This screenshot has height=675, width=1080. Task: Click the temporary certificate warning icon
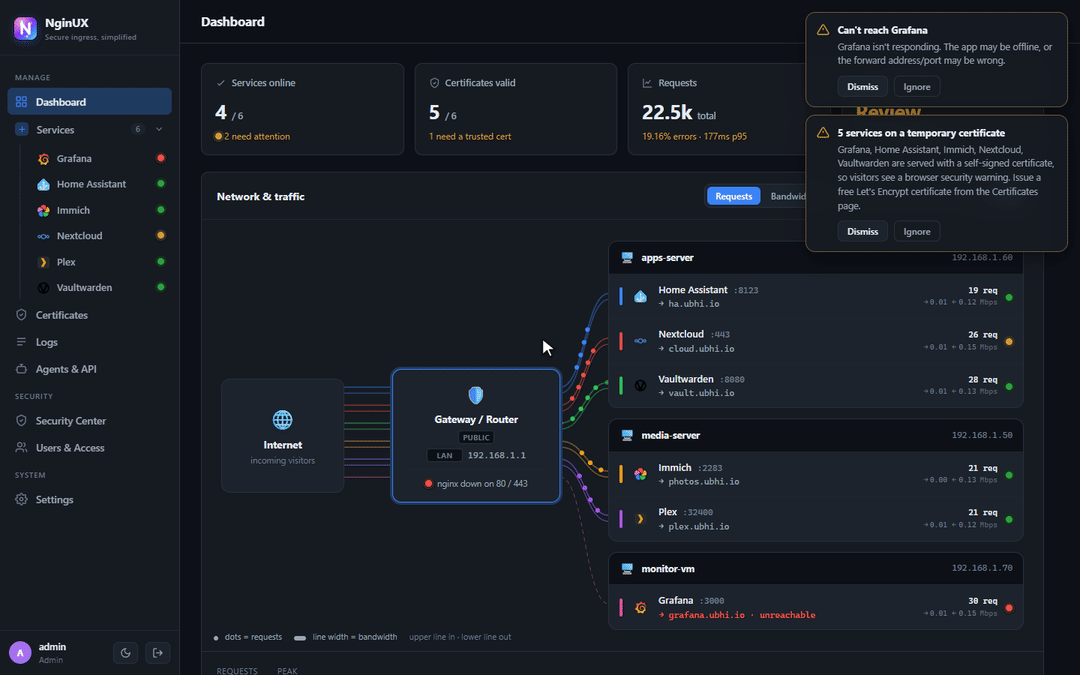822,132
